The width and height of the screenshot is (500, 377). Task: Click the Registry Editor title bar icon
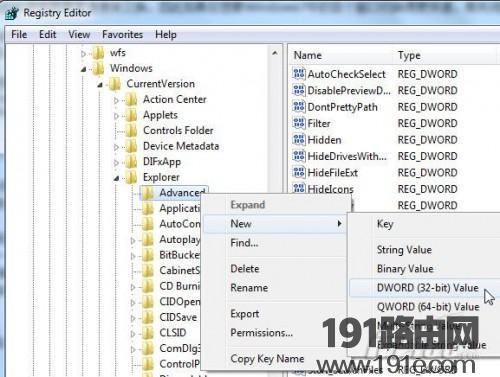tap(12, 13)
